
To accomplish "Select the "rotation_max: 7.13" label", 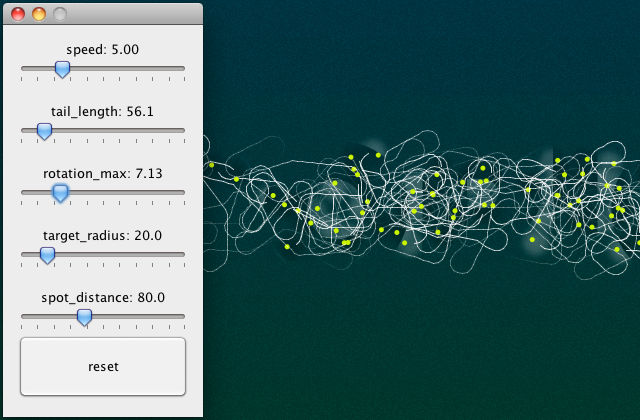I will point(102,173).
